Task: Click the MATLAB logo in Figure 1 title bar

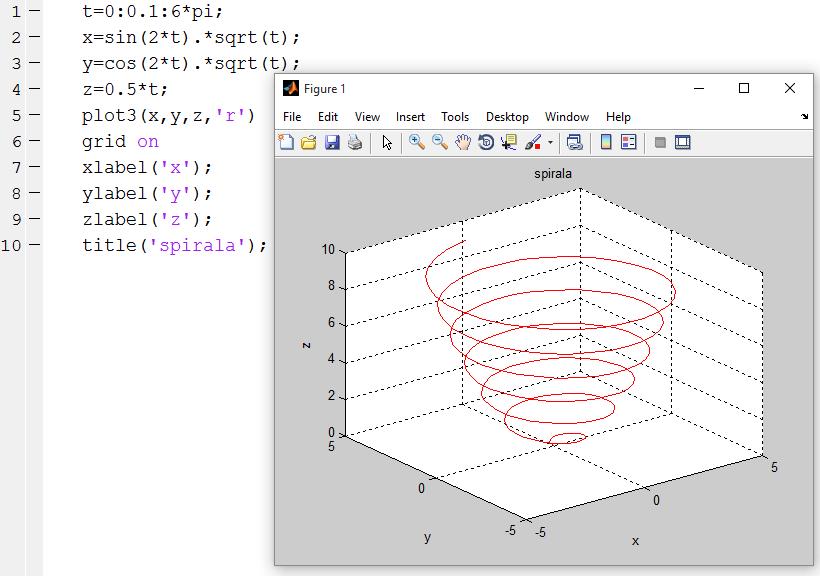Action: coord(291,88)
